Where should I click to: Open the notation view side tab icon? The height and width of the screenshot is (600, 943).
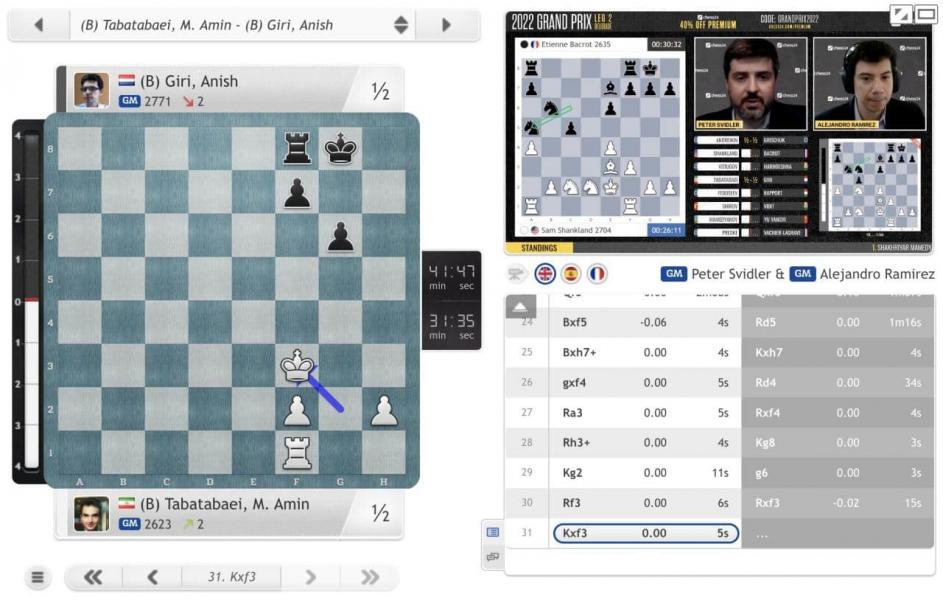493,533
